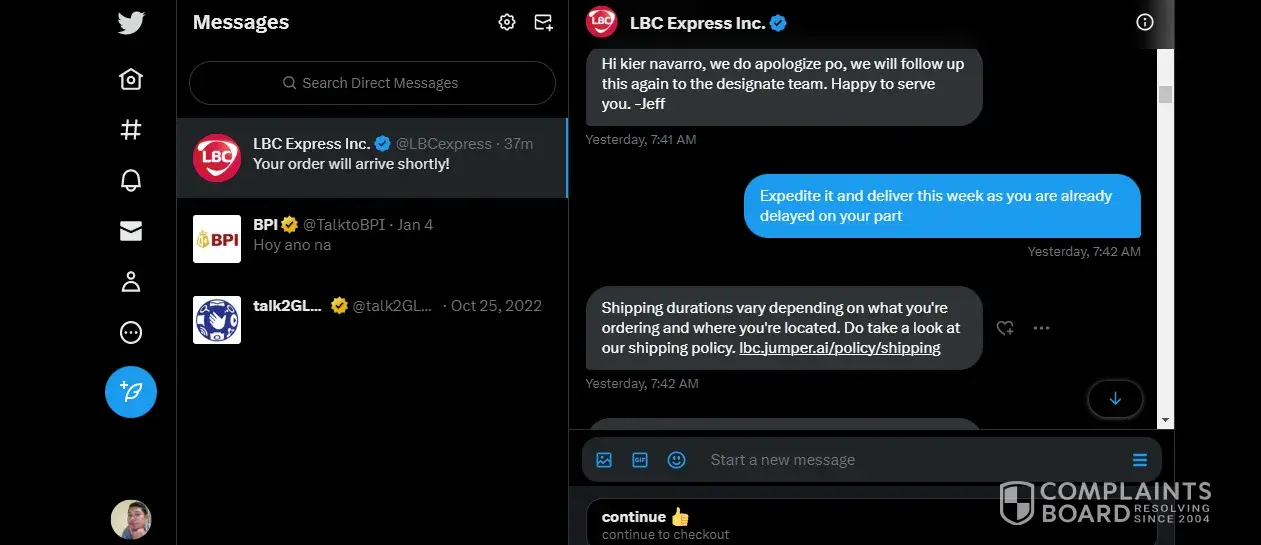Click the chat scrollbar thumb
Image resolution: width=1261 pixels, height=545 pixels.
(1165, 95)
